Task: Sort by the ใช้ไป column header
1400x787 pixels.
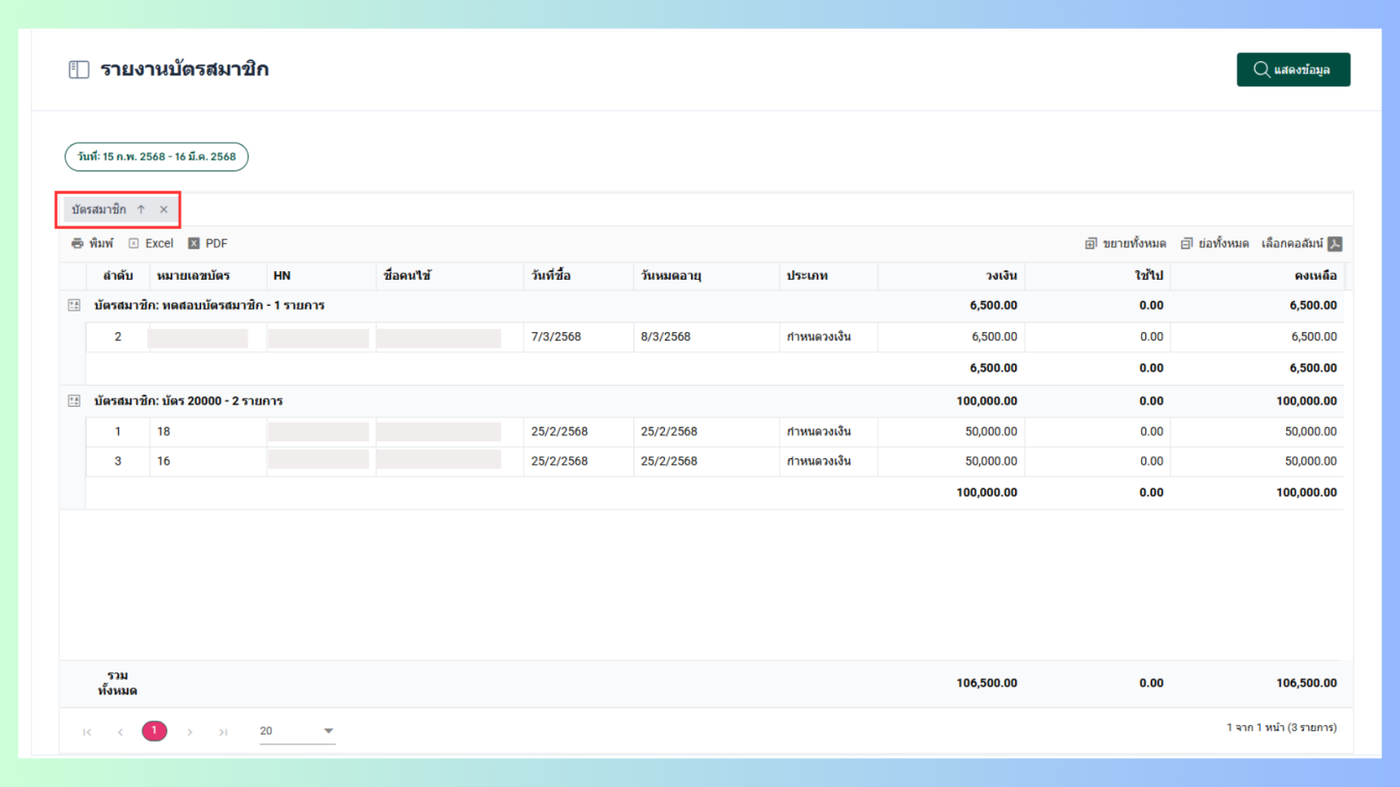Action: click(x=1097, y=276)
